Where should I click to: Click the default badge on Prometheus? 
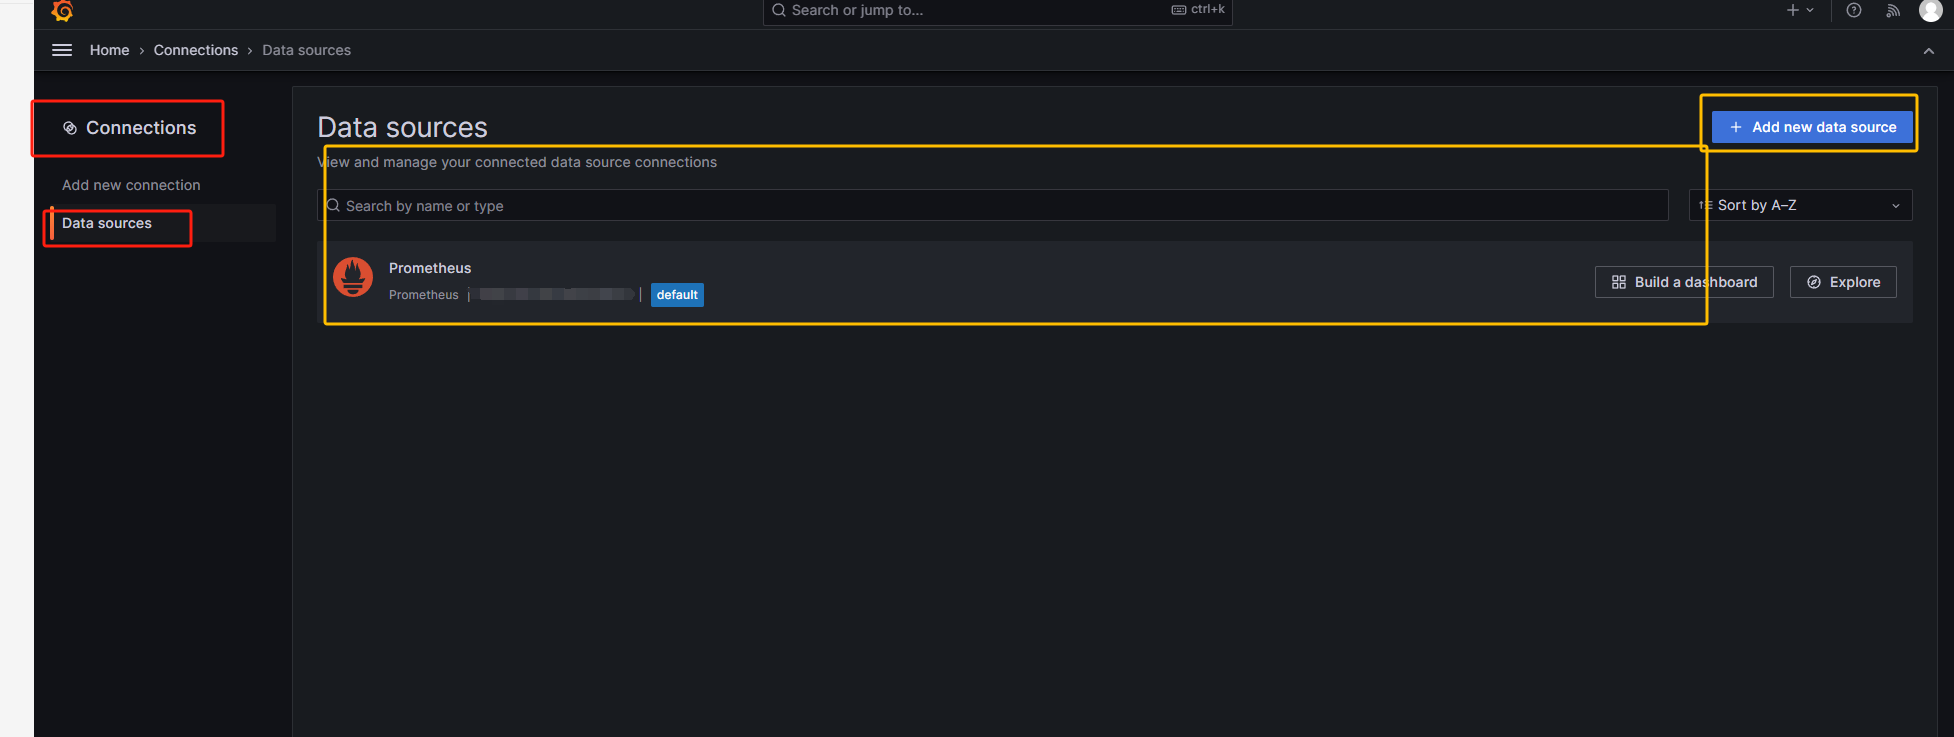tap(677, 295)
